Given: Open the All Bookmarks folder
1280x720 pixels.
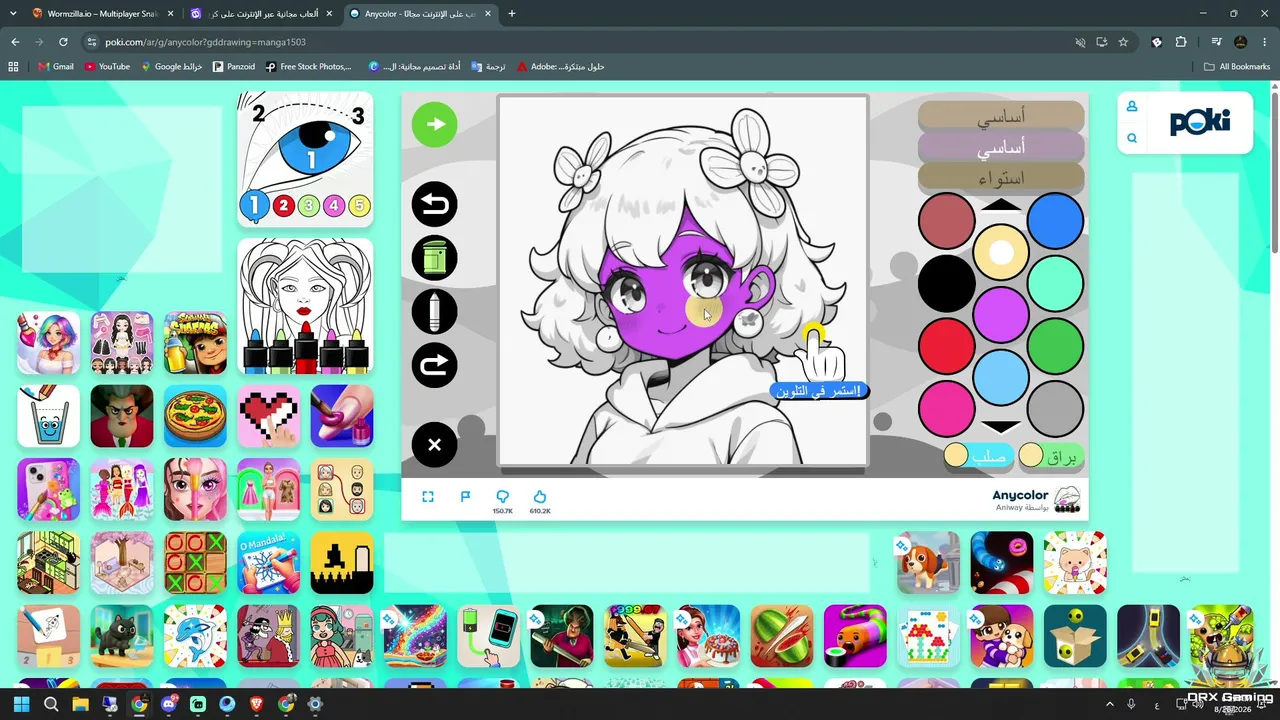Looking at the screenshot, I should 1237,67.
